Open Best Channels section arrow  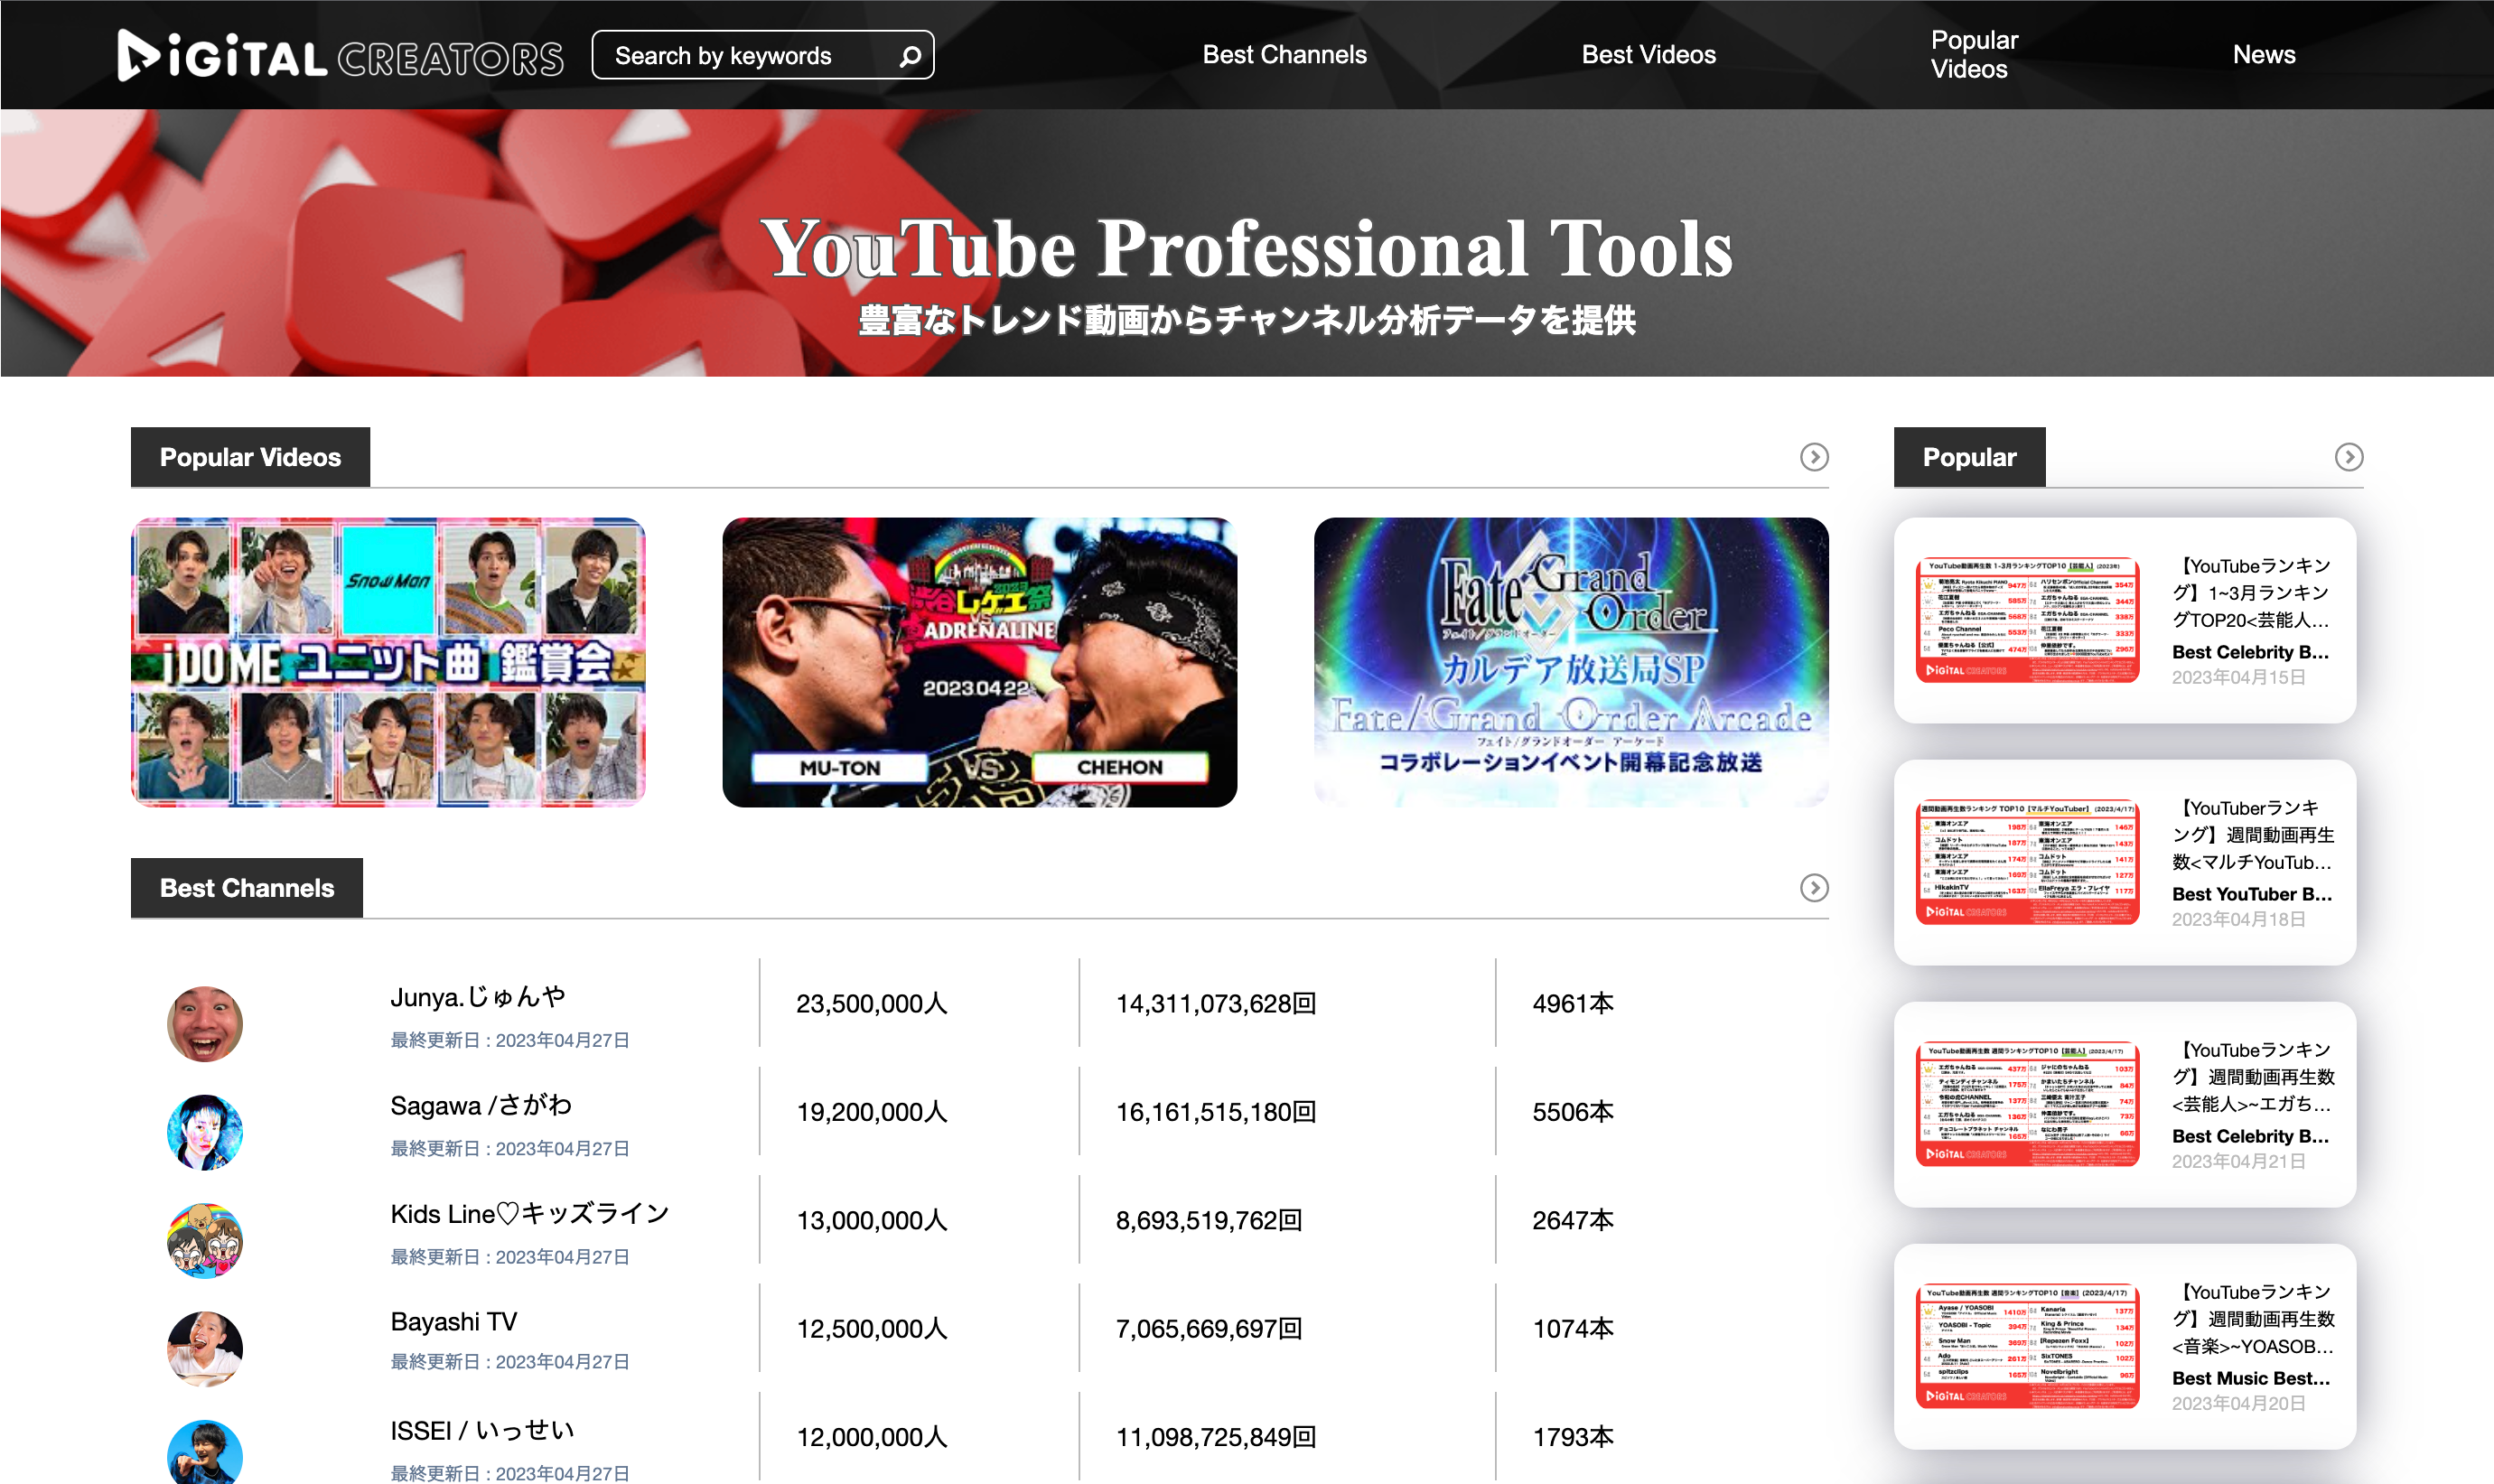tap(1813, 888)
